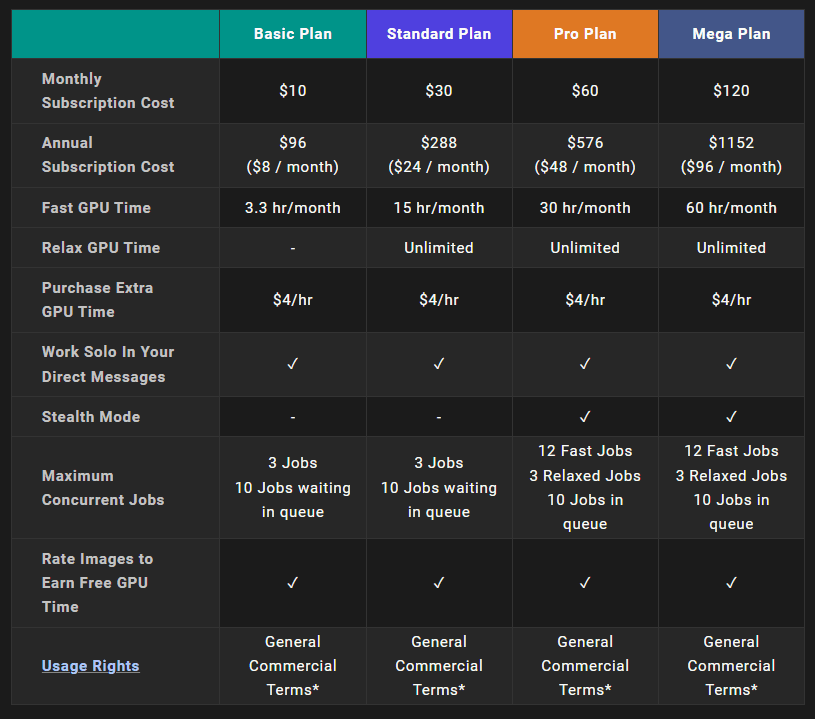Click the $4/hr cell under Mega Plan

point(731,300)
